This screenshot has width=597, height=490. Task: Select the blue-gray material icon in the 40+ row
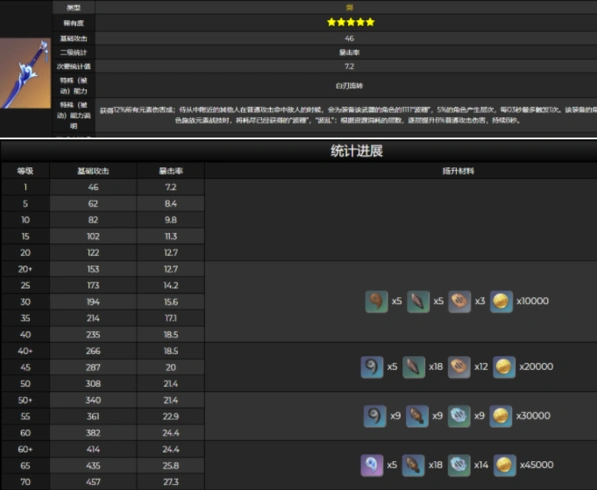pyautogui.click(x=372, y=367)
